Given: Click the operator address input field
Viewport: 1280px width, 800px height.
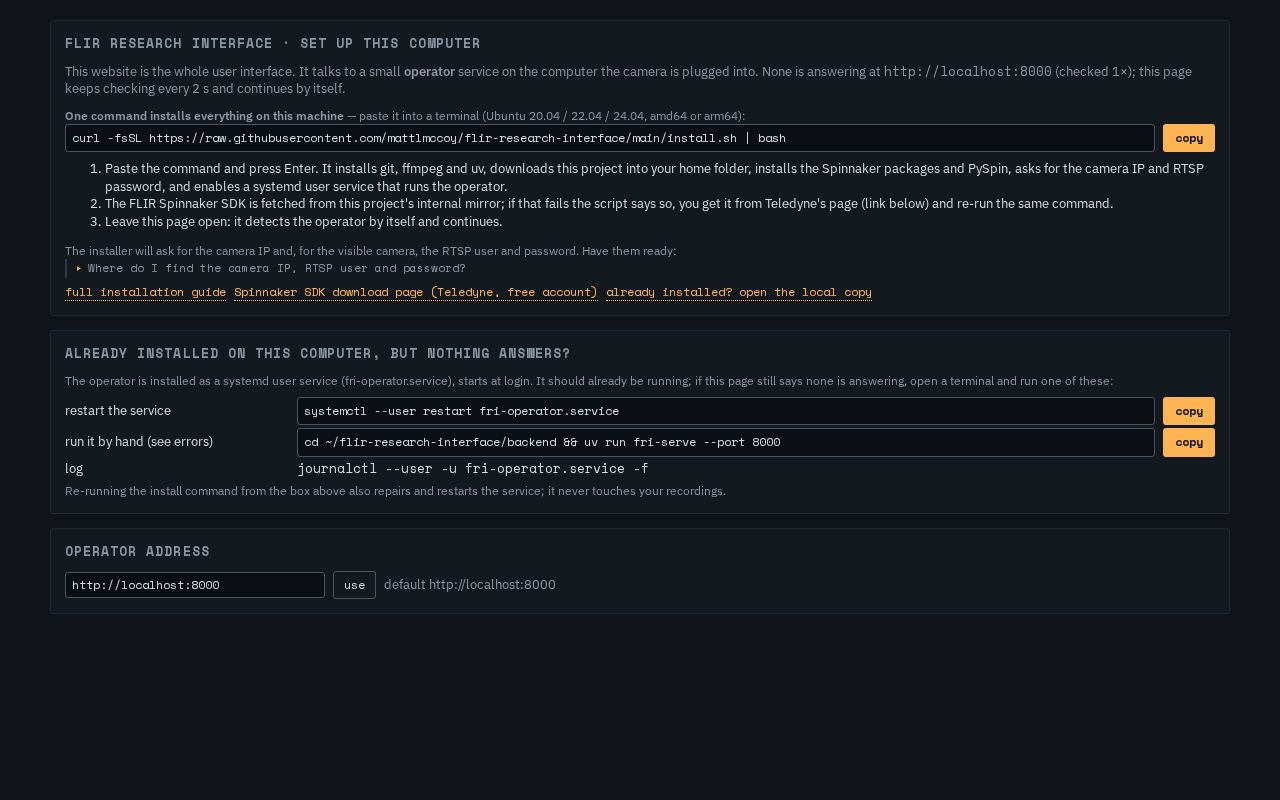Looking at the screenshot, I should coord(195,585).
